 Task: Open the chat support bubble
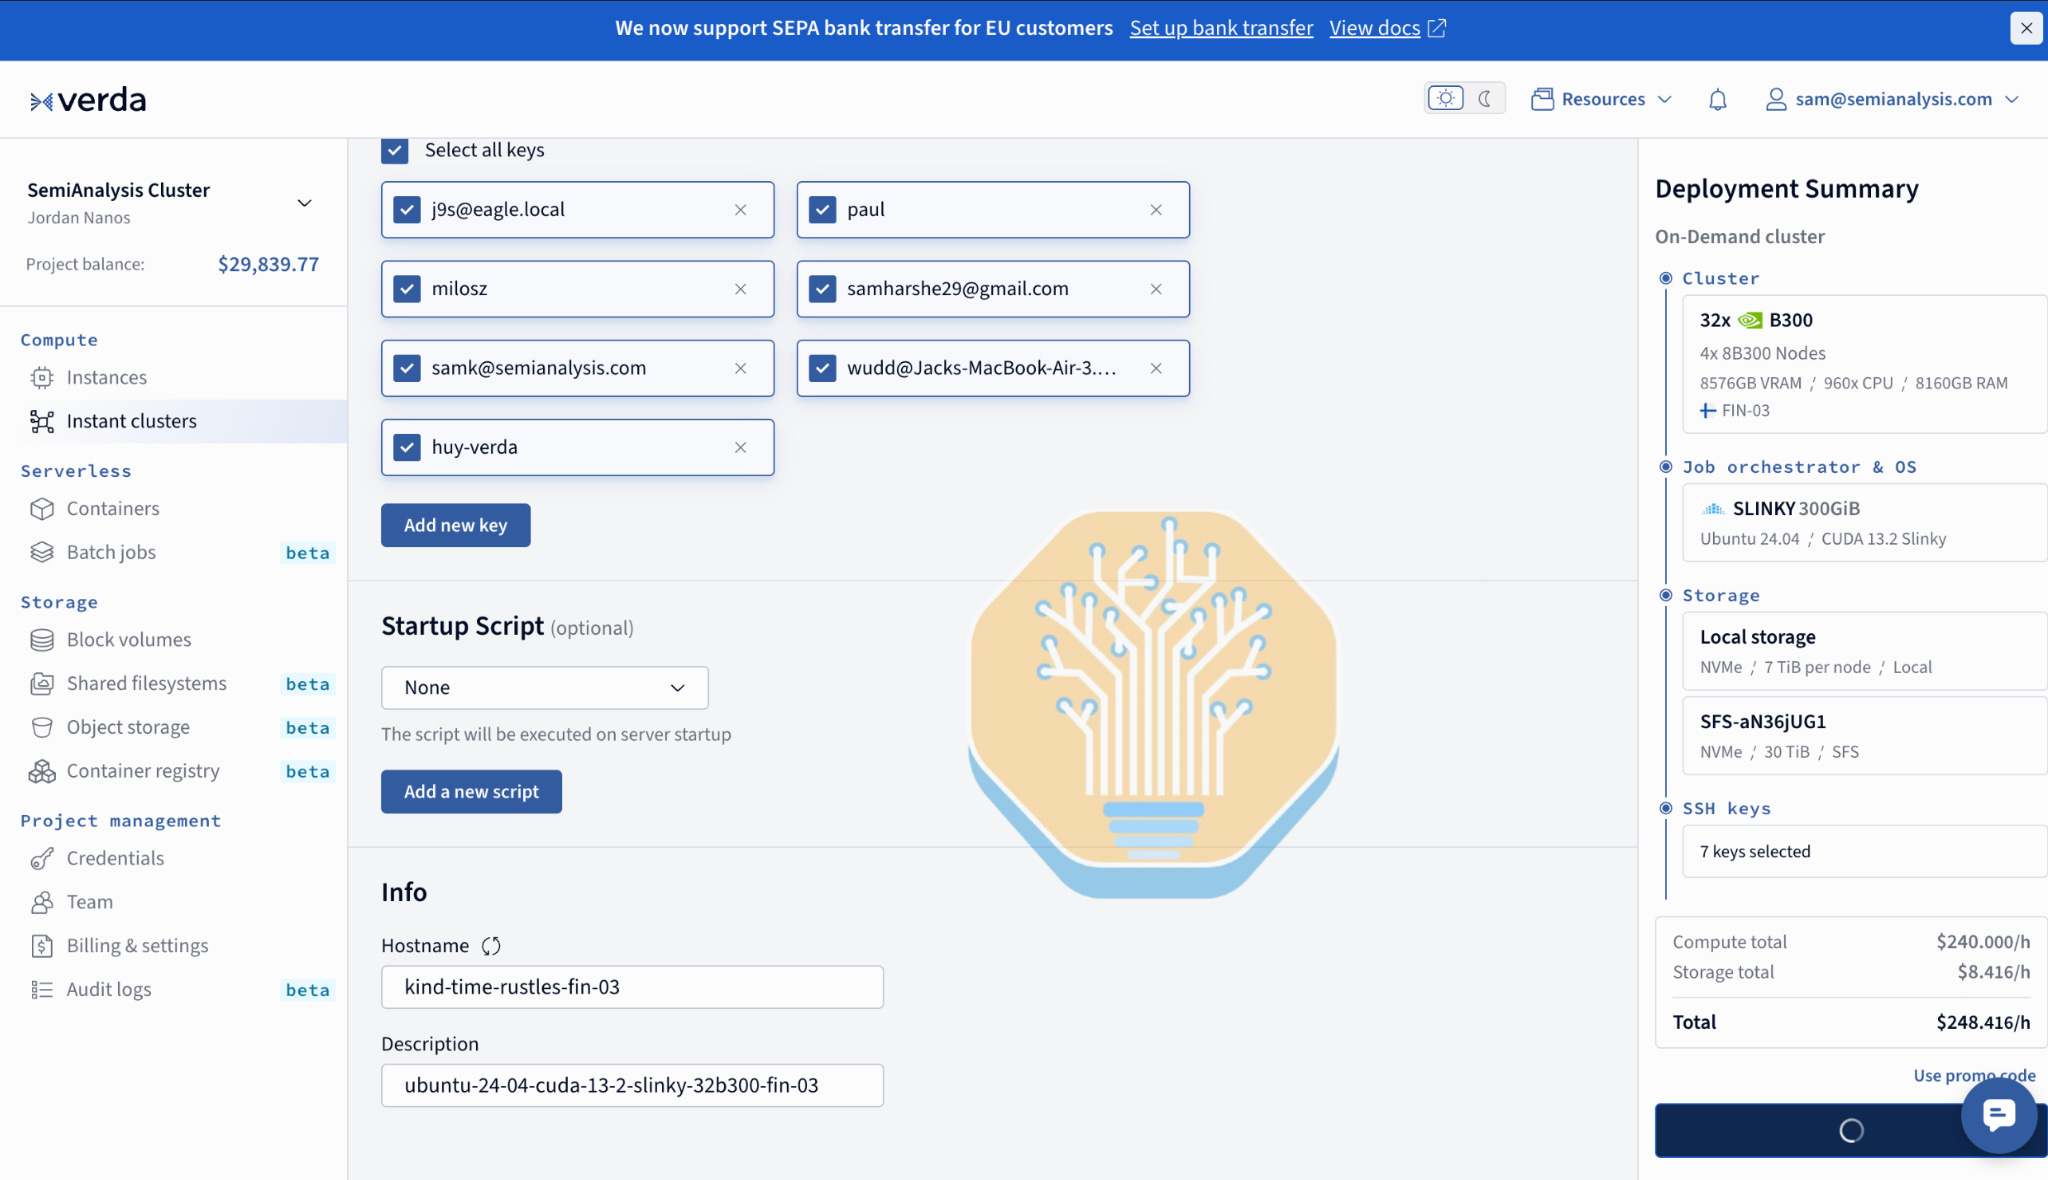tap(1998, 1115)
